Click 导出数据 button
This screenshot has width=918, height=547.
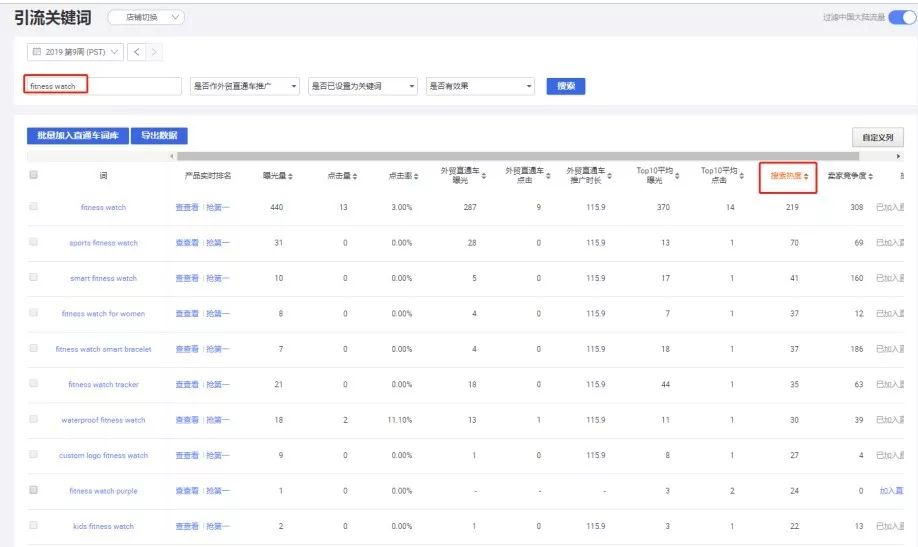click(159, 136)
